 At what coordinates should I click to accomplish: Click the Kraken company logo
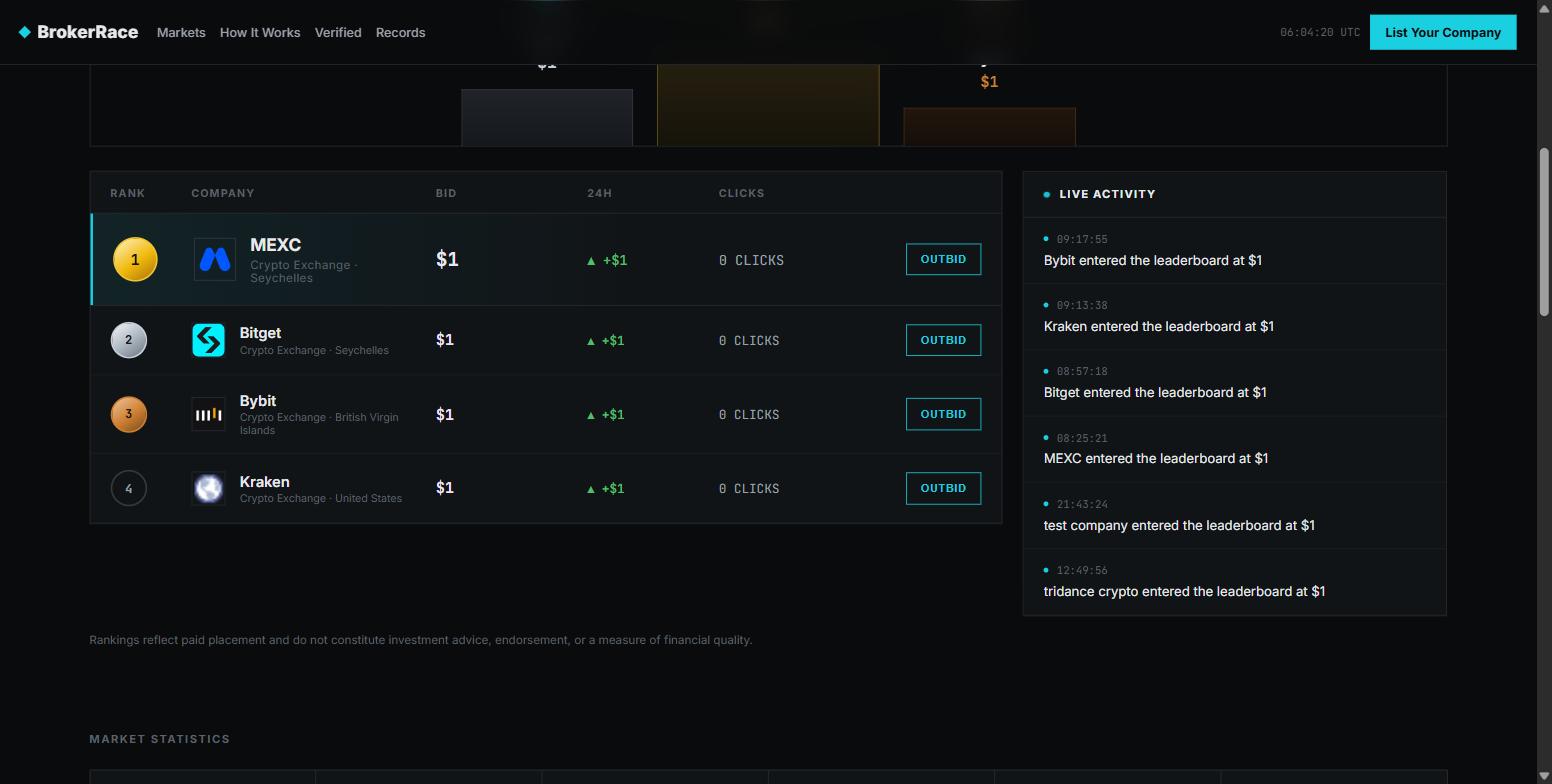click(208, 488)
